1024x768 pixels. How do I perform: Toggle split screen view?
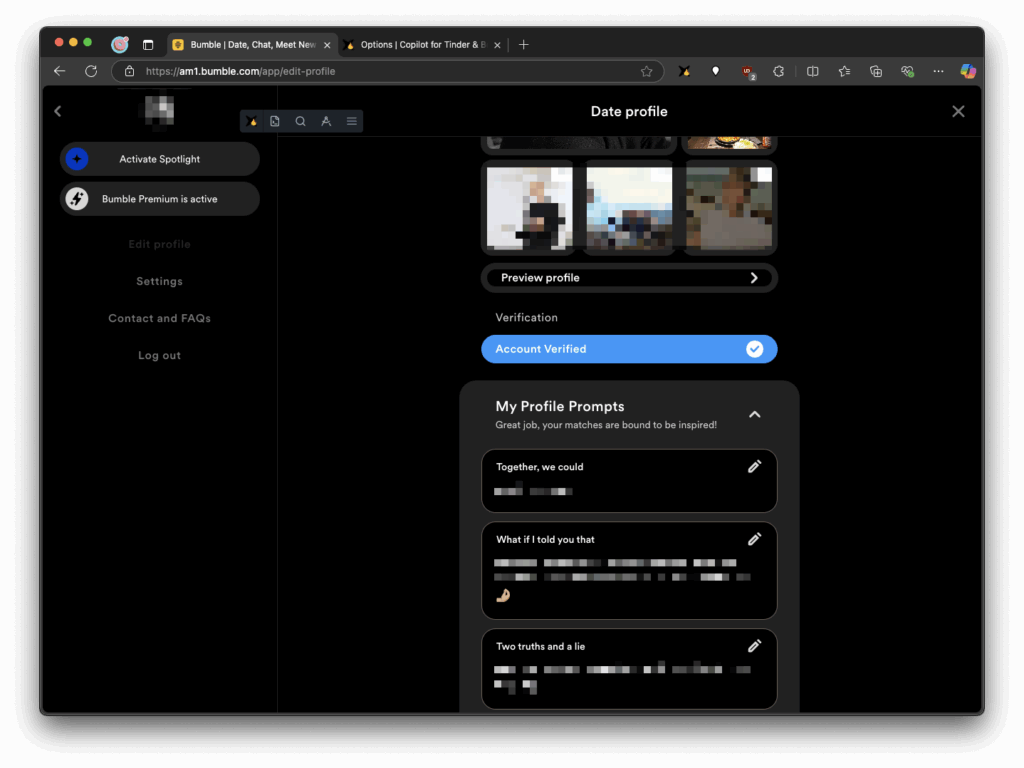(812, 71)
